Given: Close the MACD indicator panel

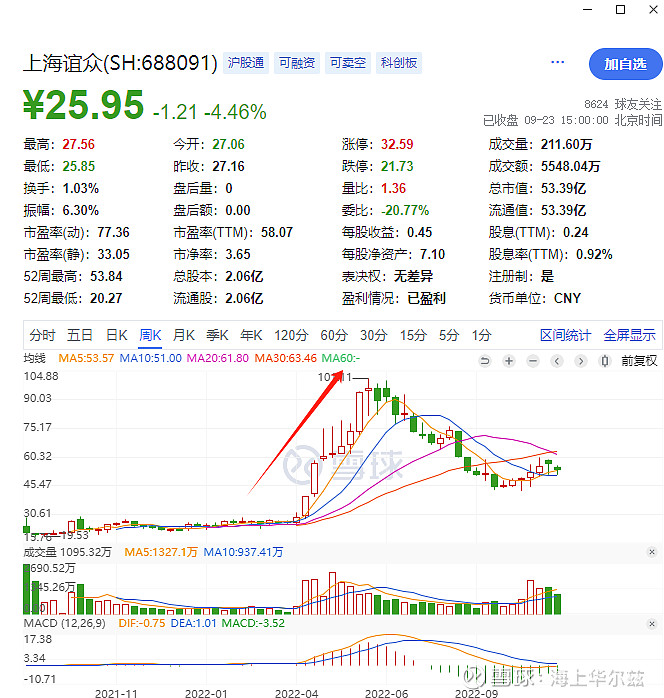Looking at the screenshot, I should [x=652, y=624].
